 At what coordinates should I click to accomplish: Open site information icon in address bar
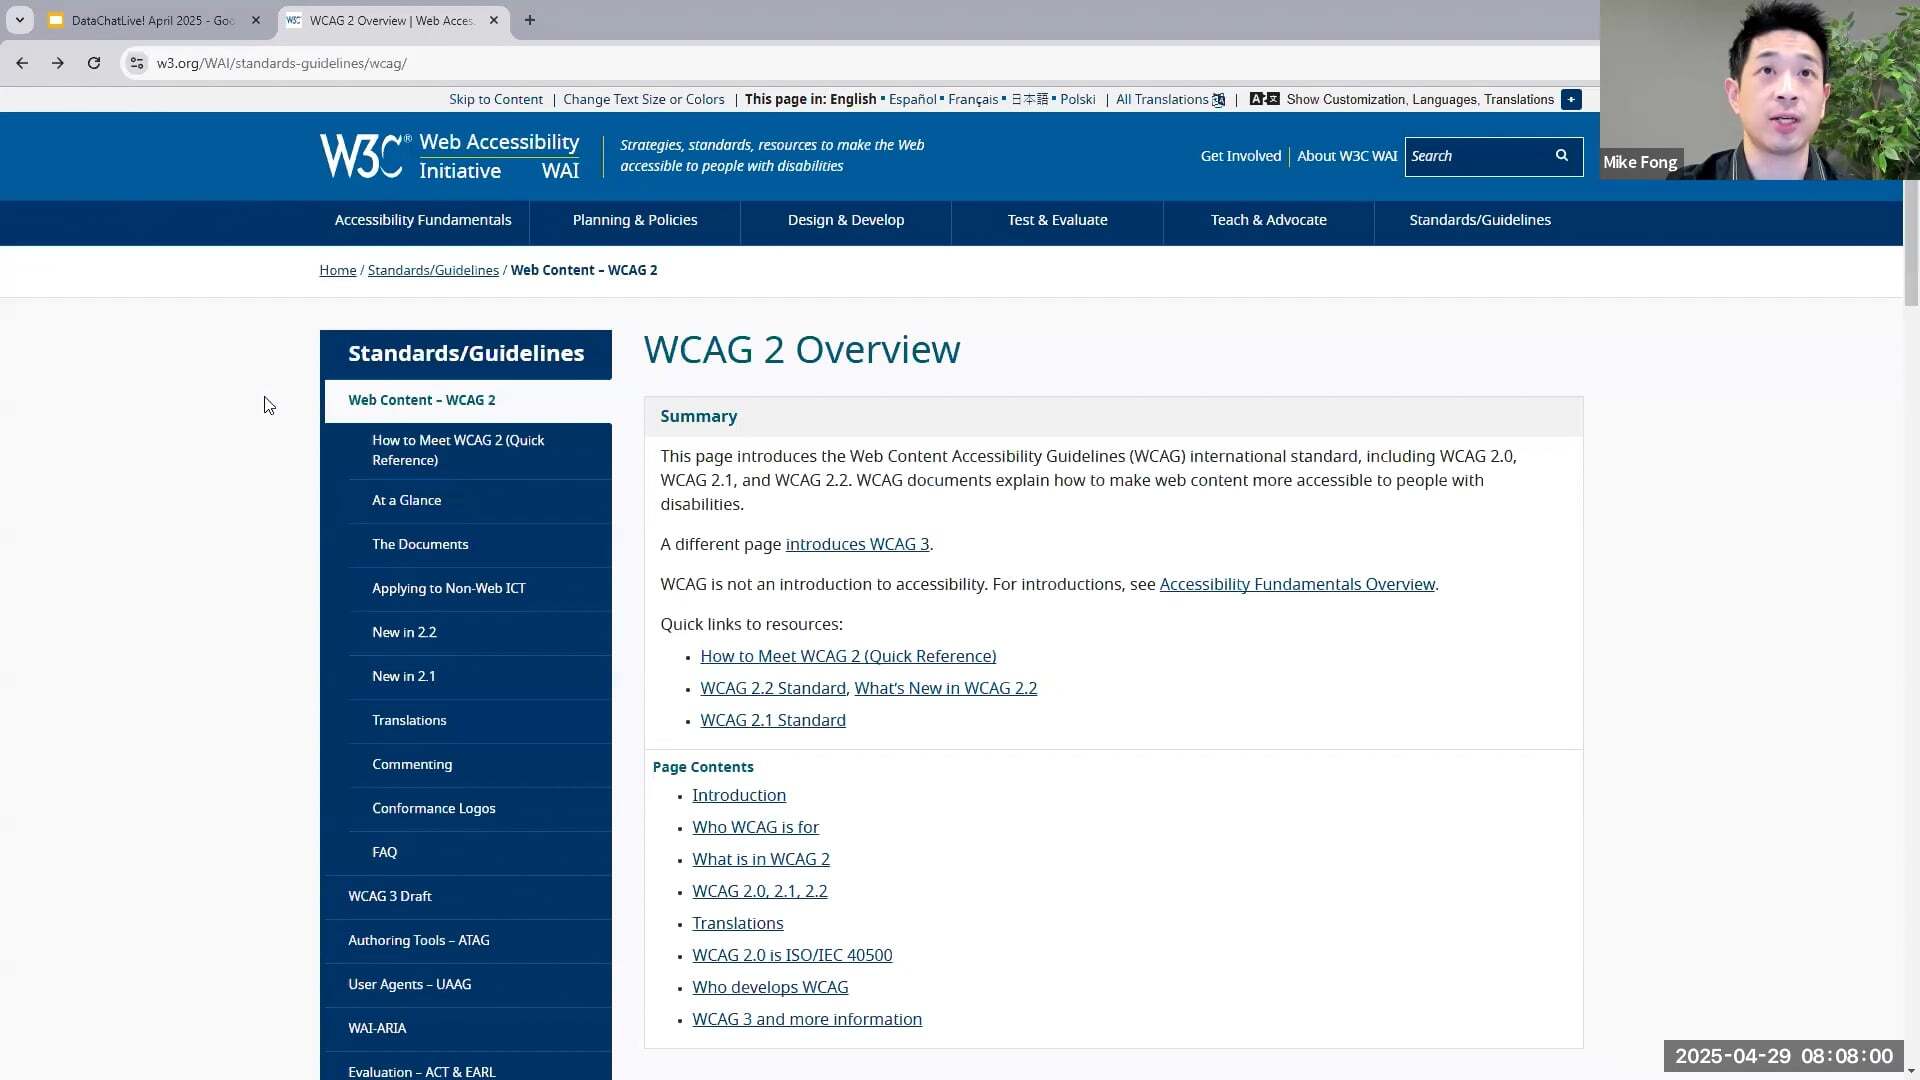(137, 63)
